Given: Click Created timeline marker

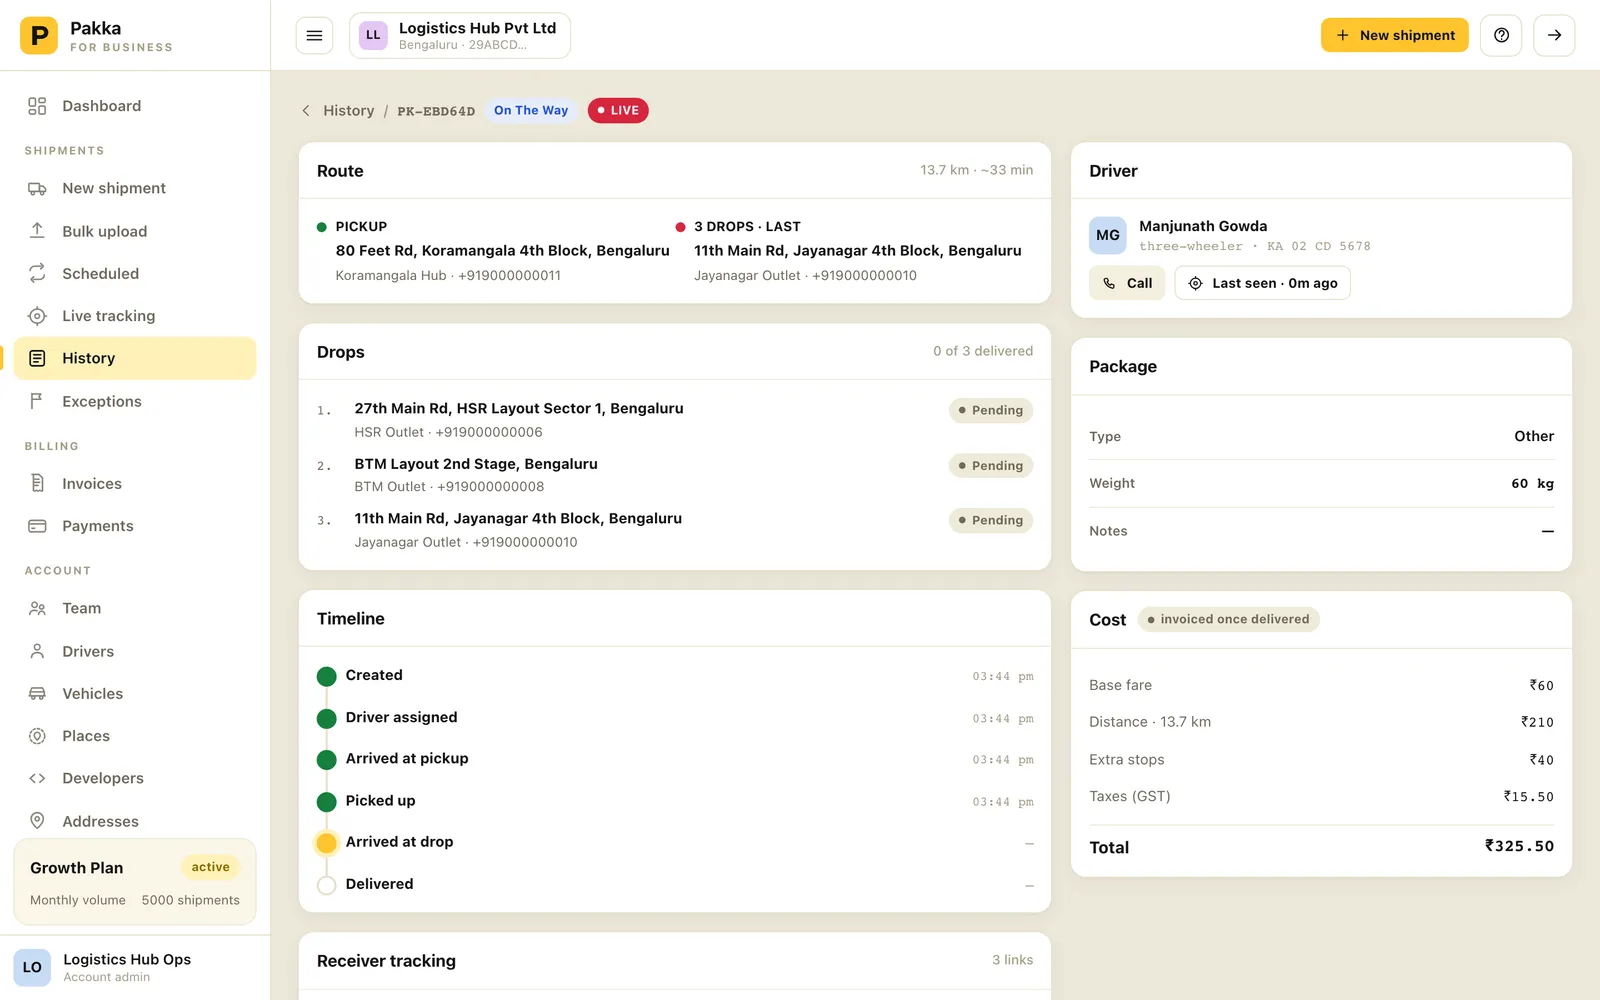Looking at the screenshot, I should point(326,677).
